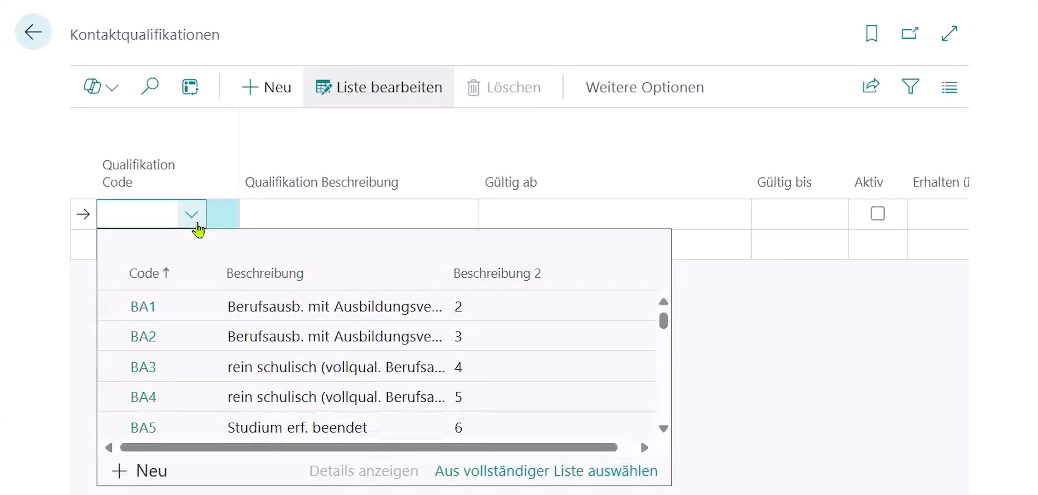The width and height of the screenshot is (1038, 495).
Task: Open the filter pane icon
Action: 910,87
